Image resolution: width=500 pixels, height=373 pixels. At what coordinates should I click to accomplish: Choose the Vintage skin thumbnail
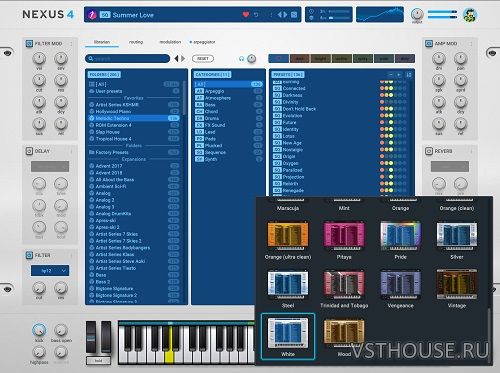[457, 284]
